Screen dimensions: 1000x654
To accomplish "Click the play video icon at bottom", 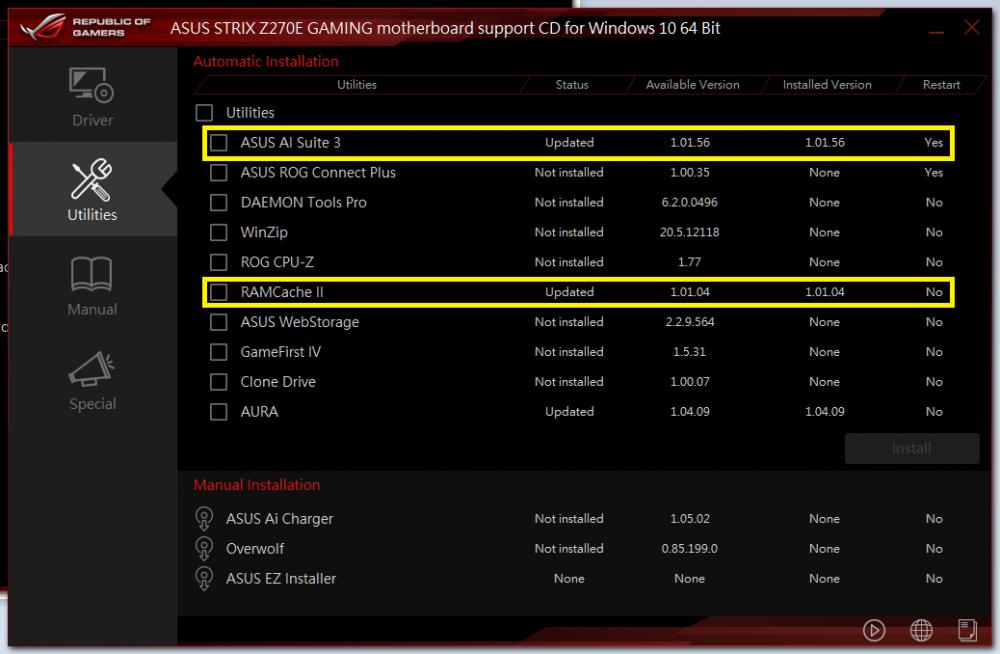I will pos(874,630).
